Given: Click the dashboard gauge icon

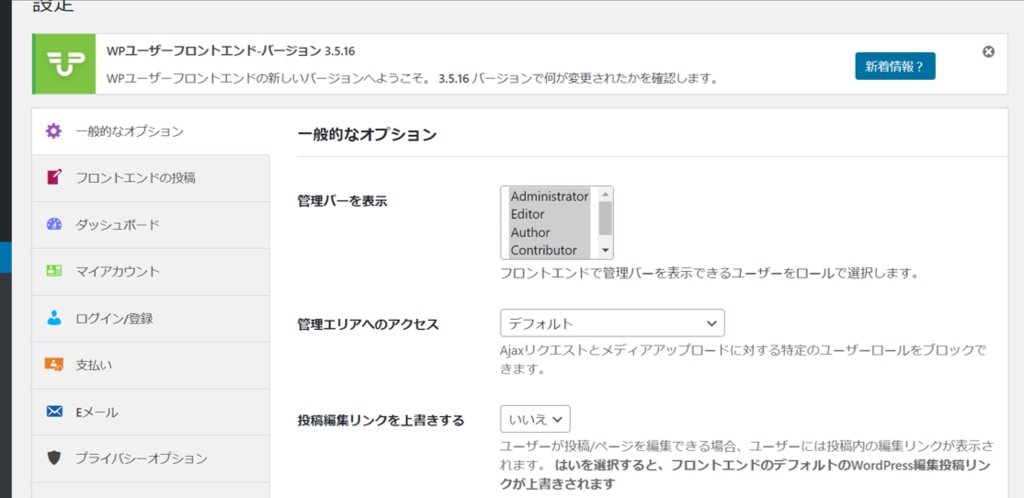Looking at the screenshot, I should pos(54,225).
